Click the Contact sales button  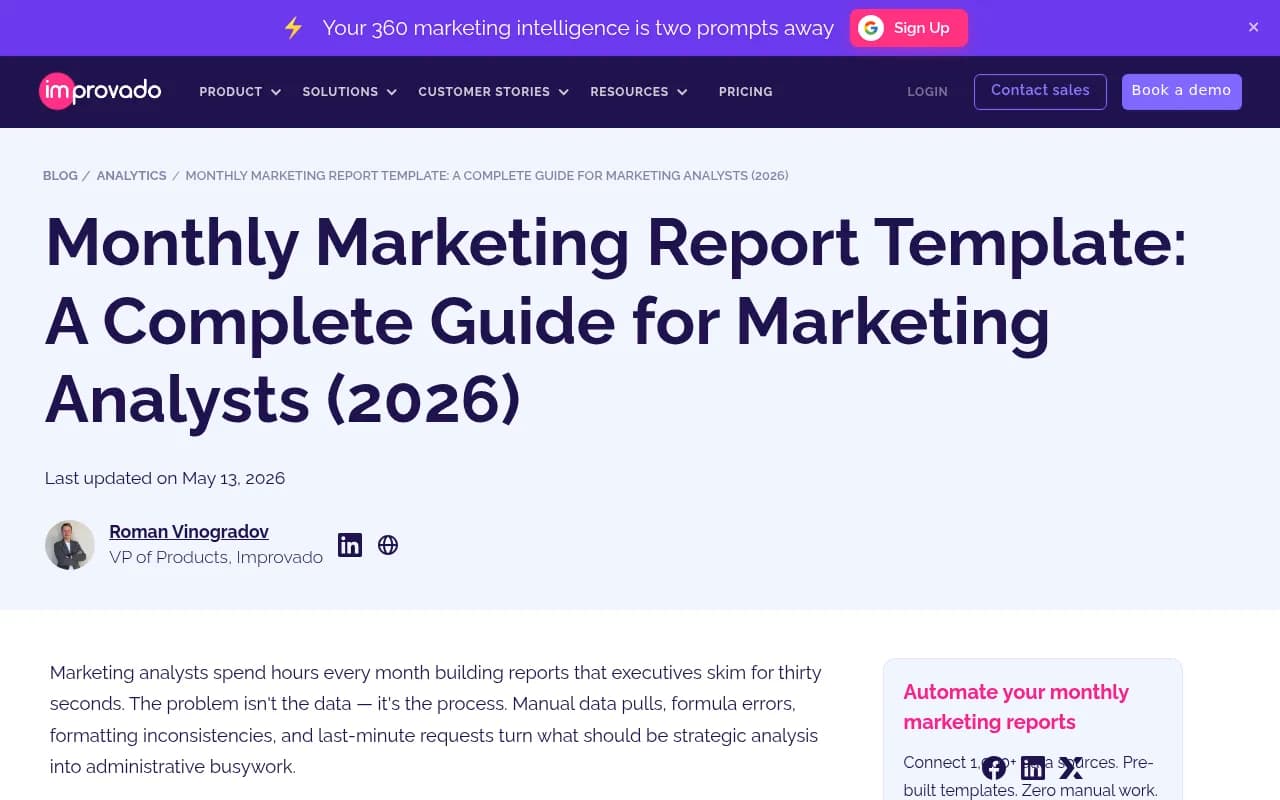(1040, 91)
